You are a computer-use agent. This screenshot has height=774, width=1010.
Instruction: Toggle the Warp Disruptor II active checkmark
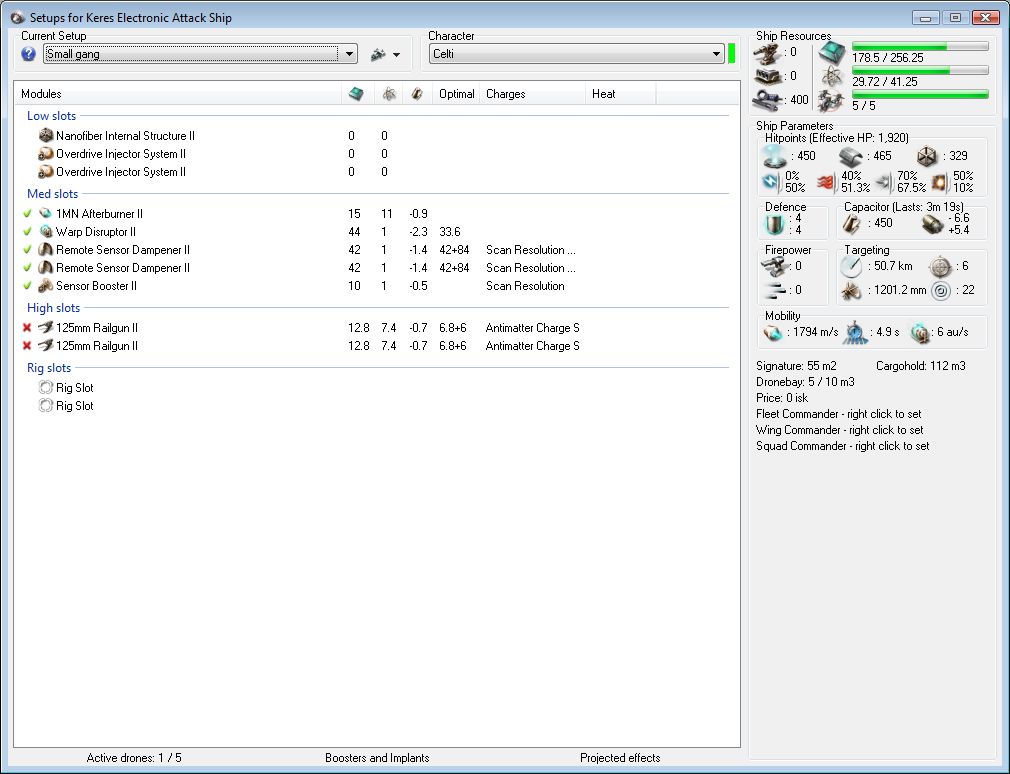(x=27, y=232)
